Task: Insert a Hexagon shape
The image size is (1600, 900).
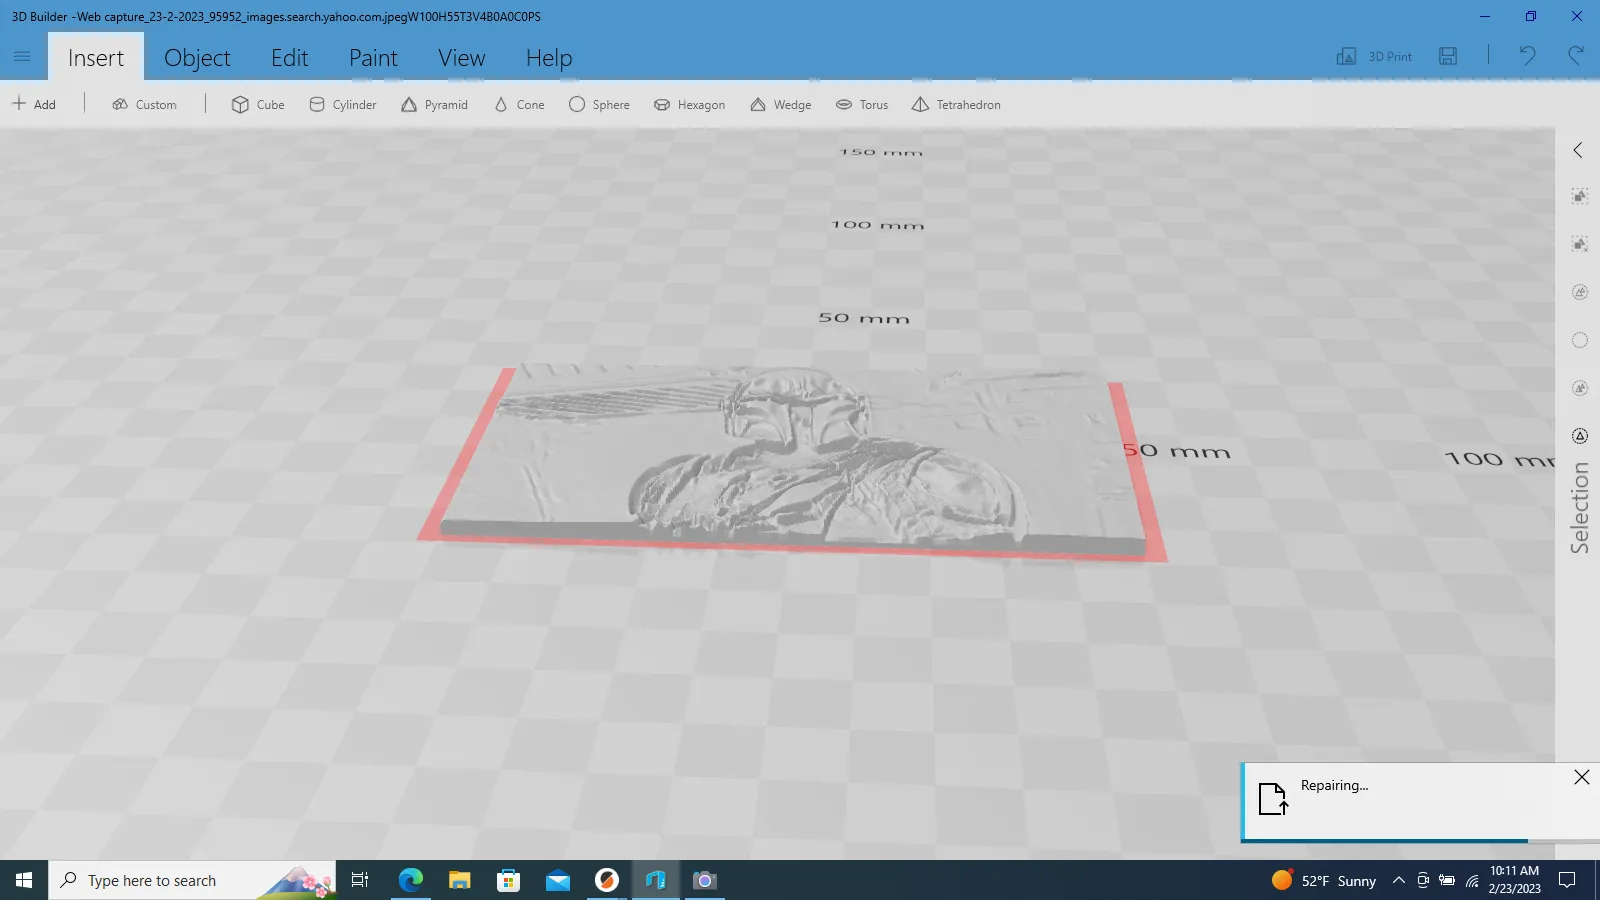Action: 689,105
